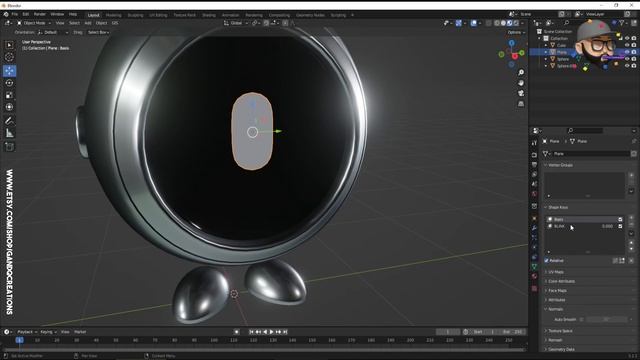Select the Annotate tool

(x=9, y=120)
